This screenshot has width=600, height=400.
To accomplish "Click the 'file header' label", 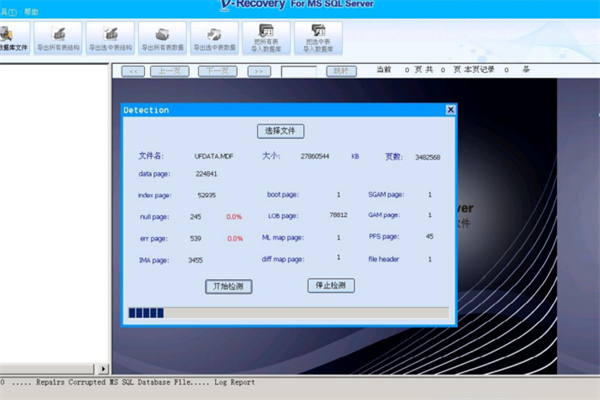I will [x=383, y=259].
